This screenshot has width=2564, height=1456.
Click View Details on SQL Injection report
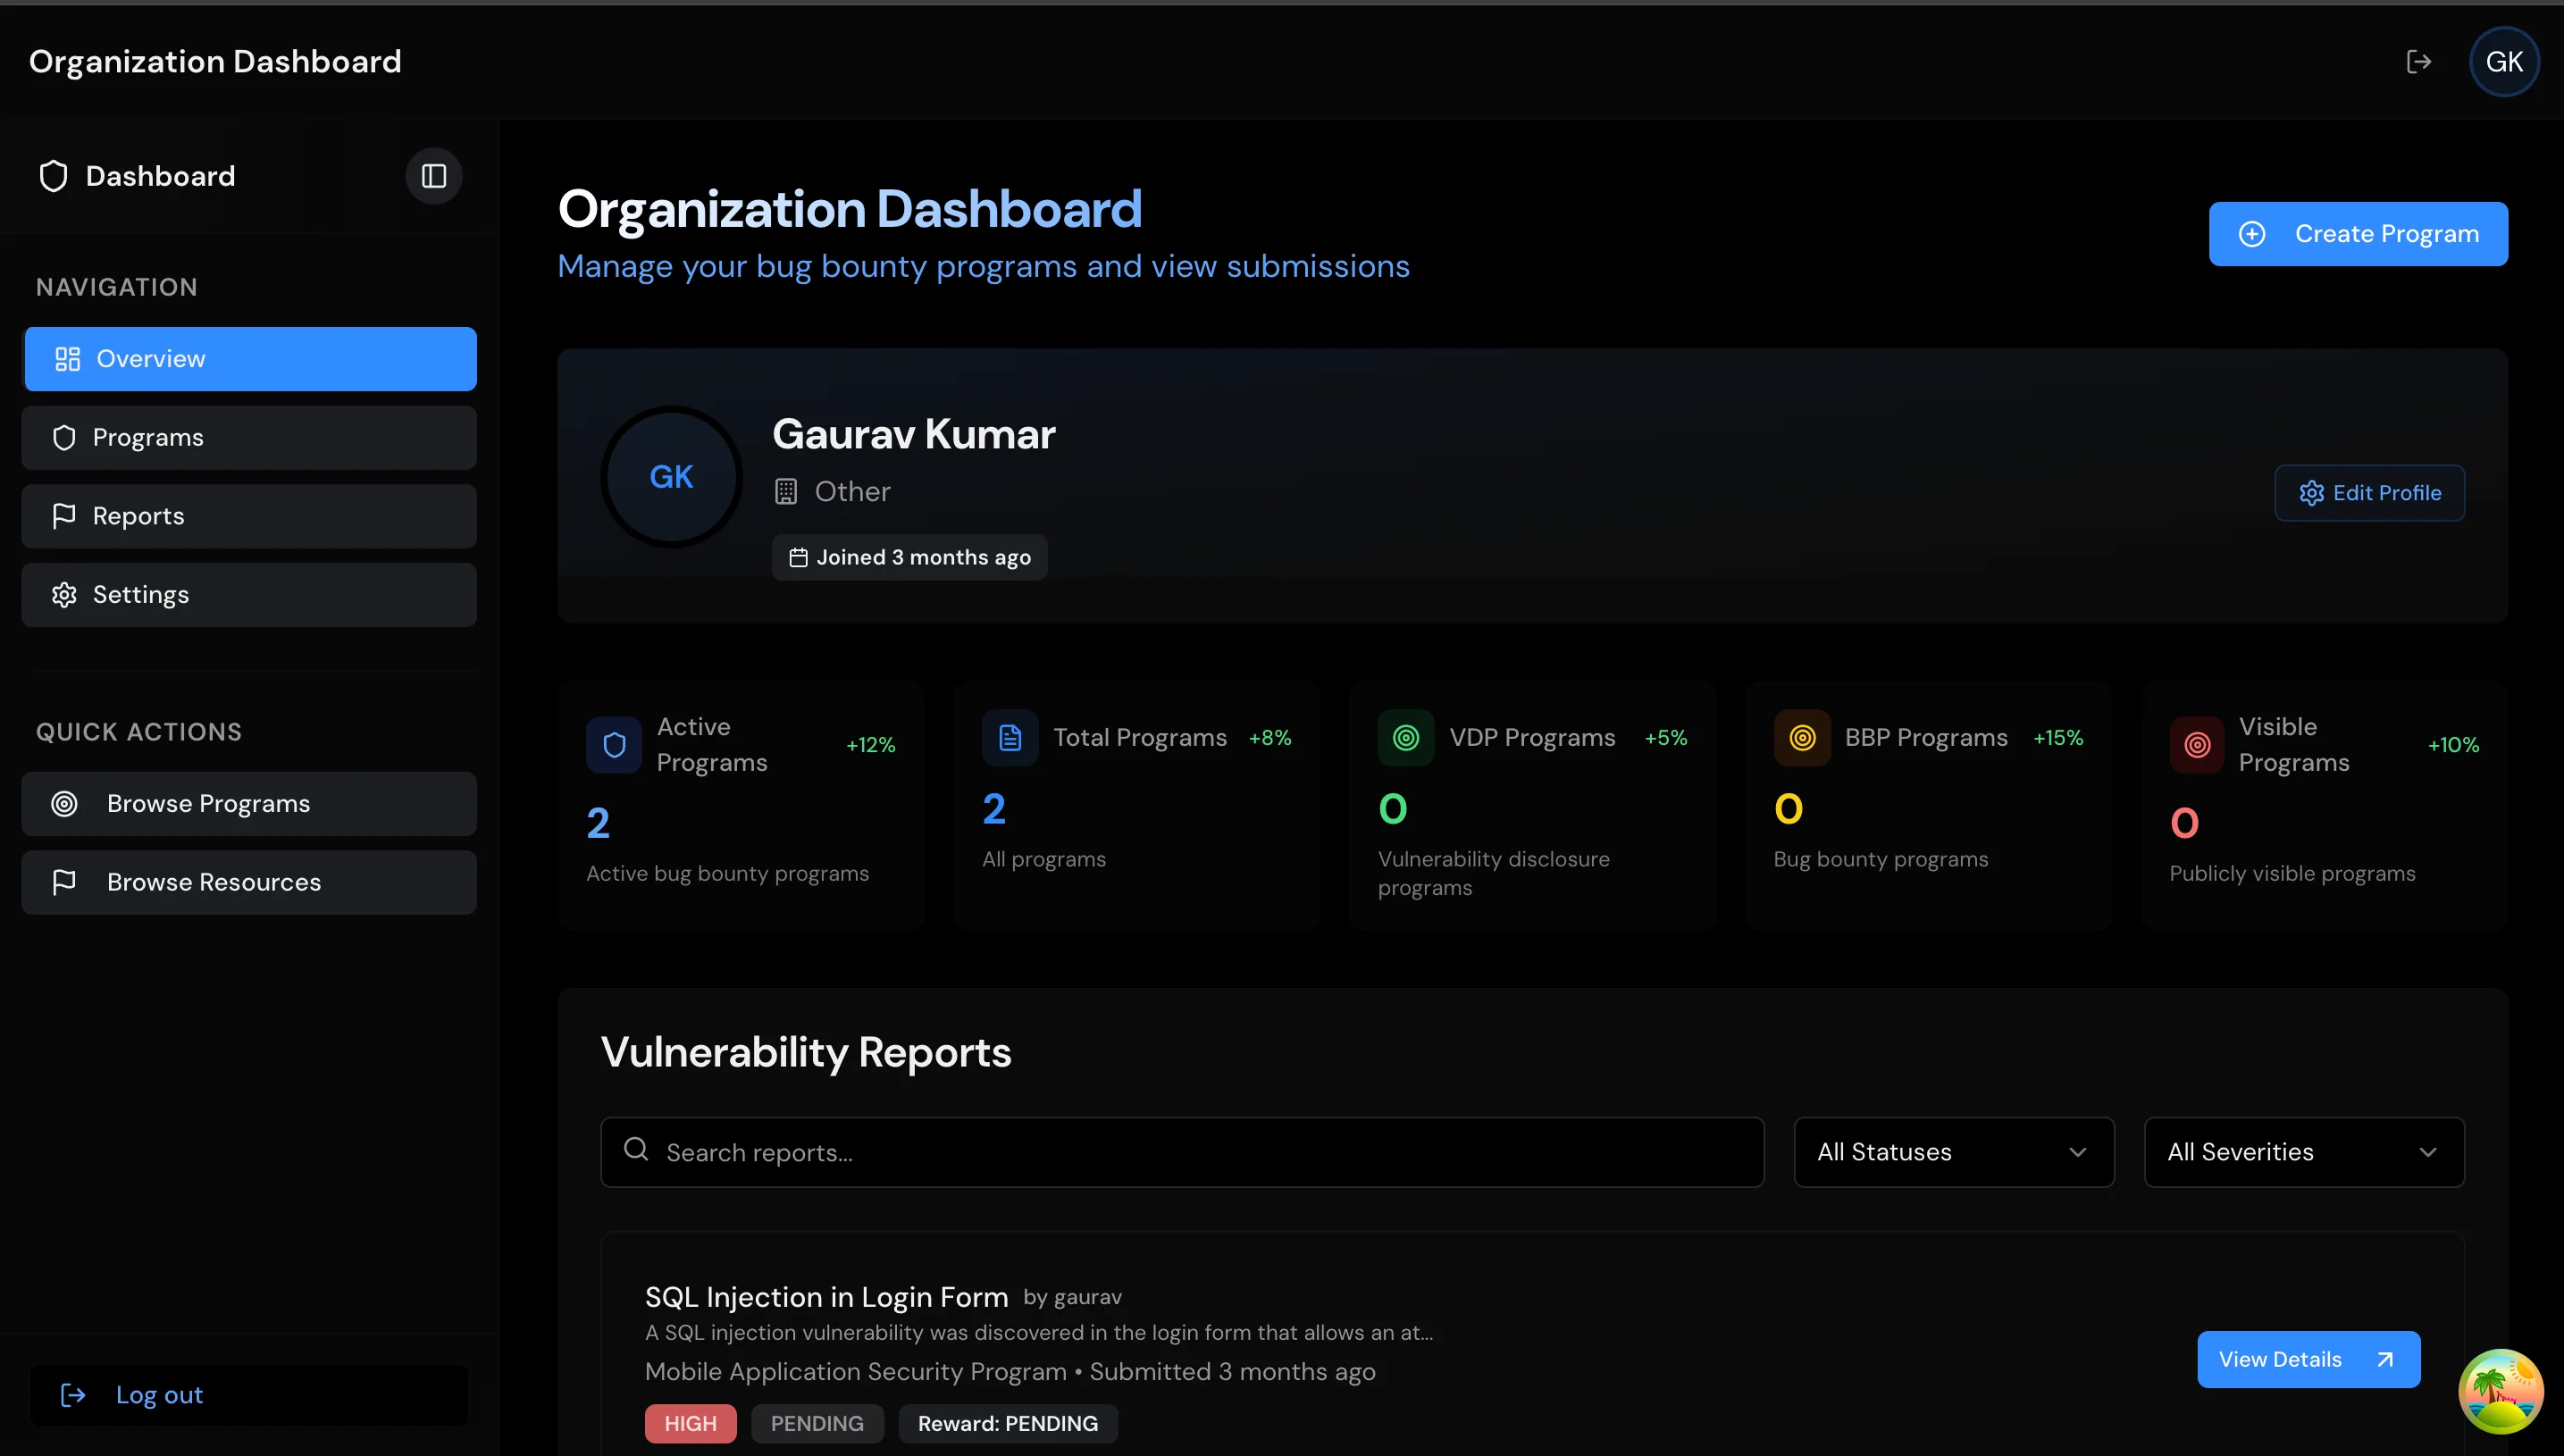2307,1358
